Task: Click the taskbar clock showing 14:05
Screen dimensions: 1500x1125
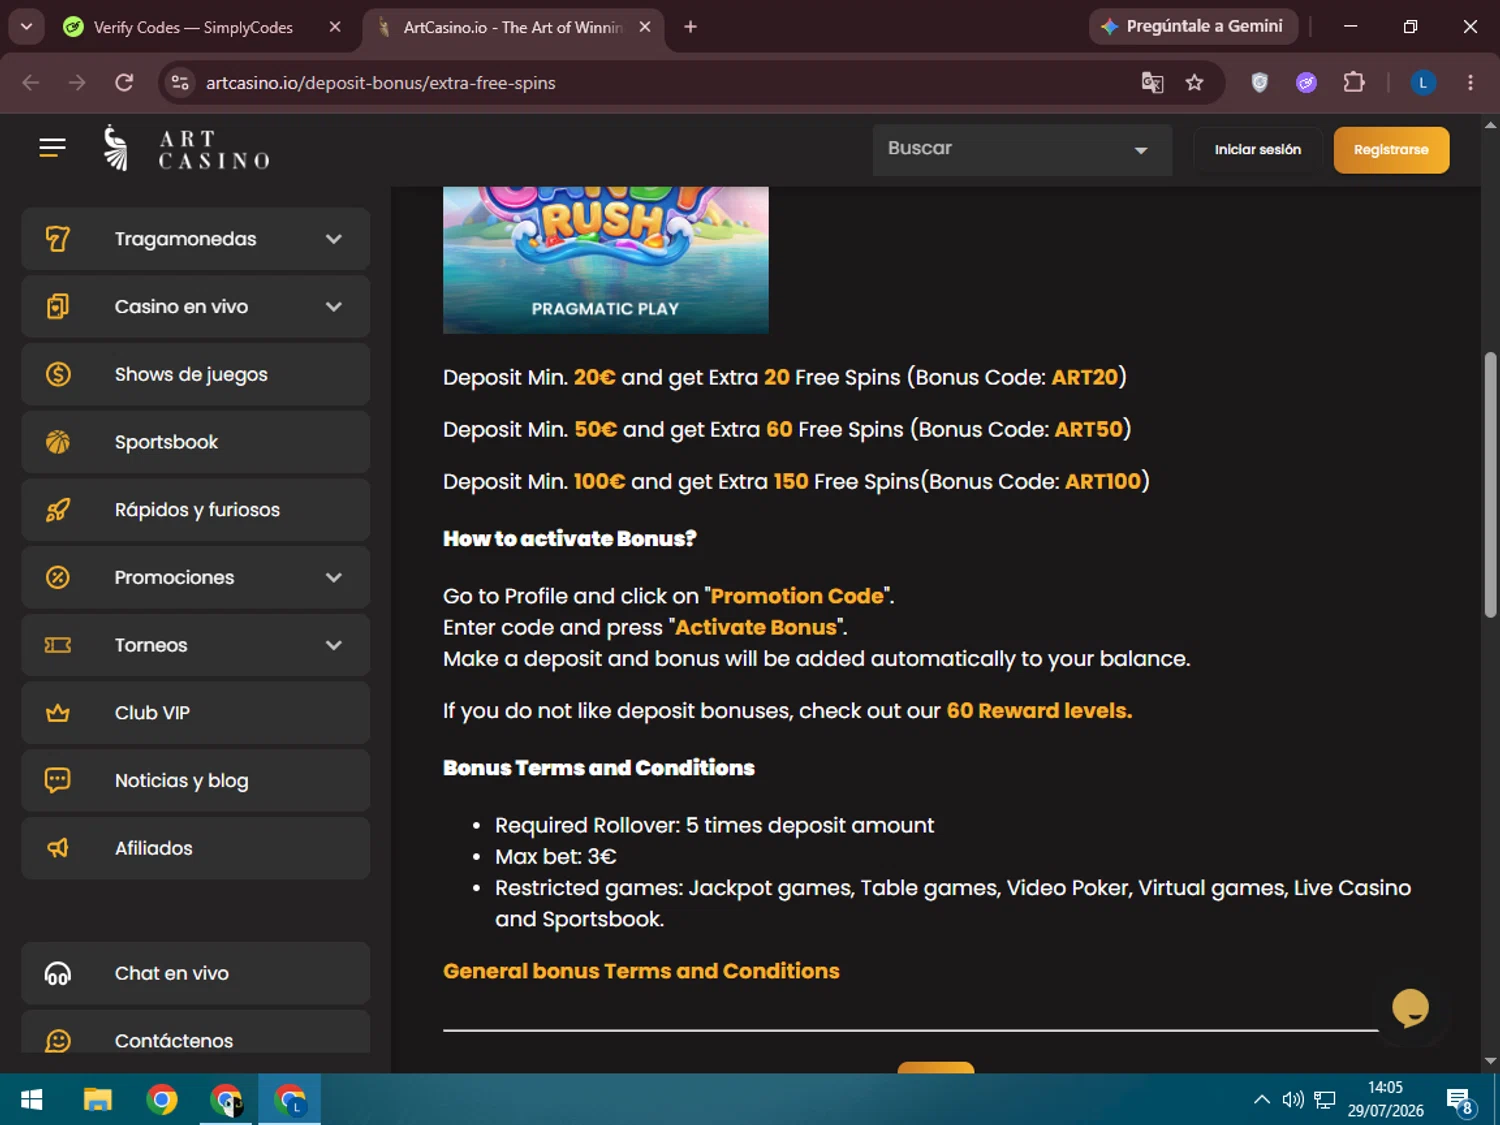Action: (1385, 1100)
